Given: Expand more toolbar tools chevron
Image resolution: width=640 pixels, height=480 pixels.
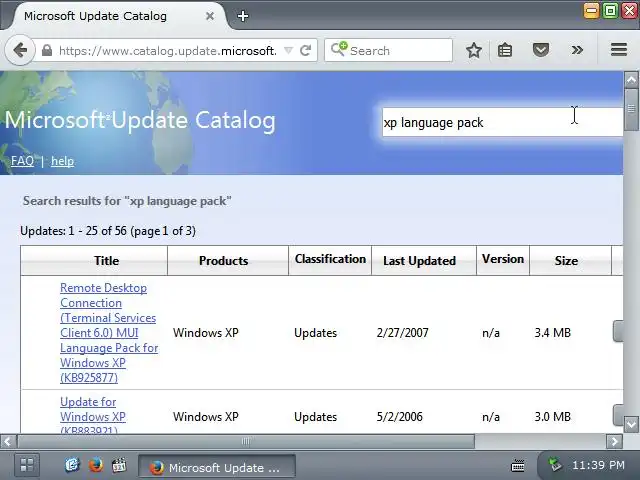Looking at the screenshot, I should [577, 50].
